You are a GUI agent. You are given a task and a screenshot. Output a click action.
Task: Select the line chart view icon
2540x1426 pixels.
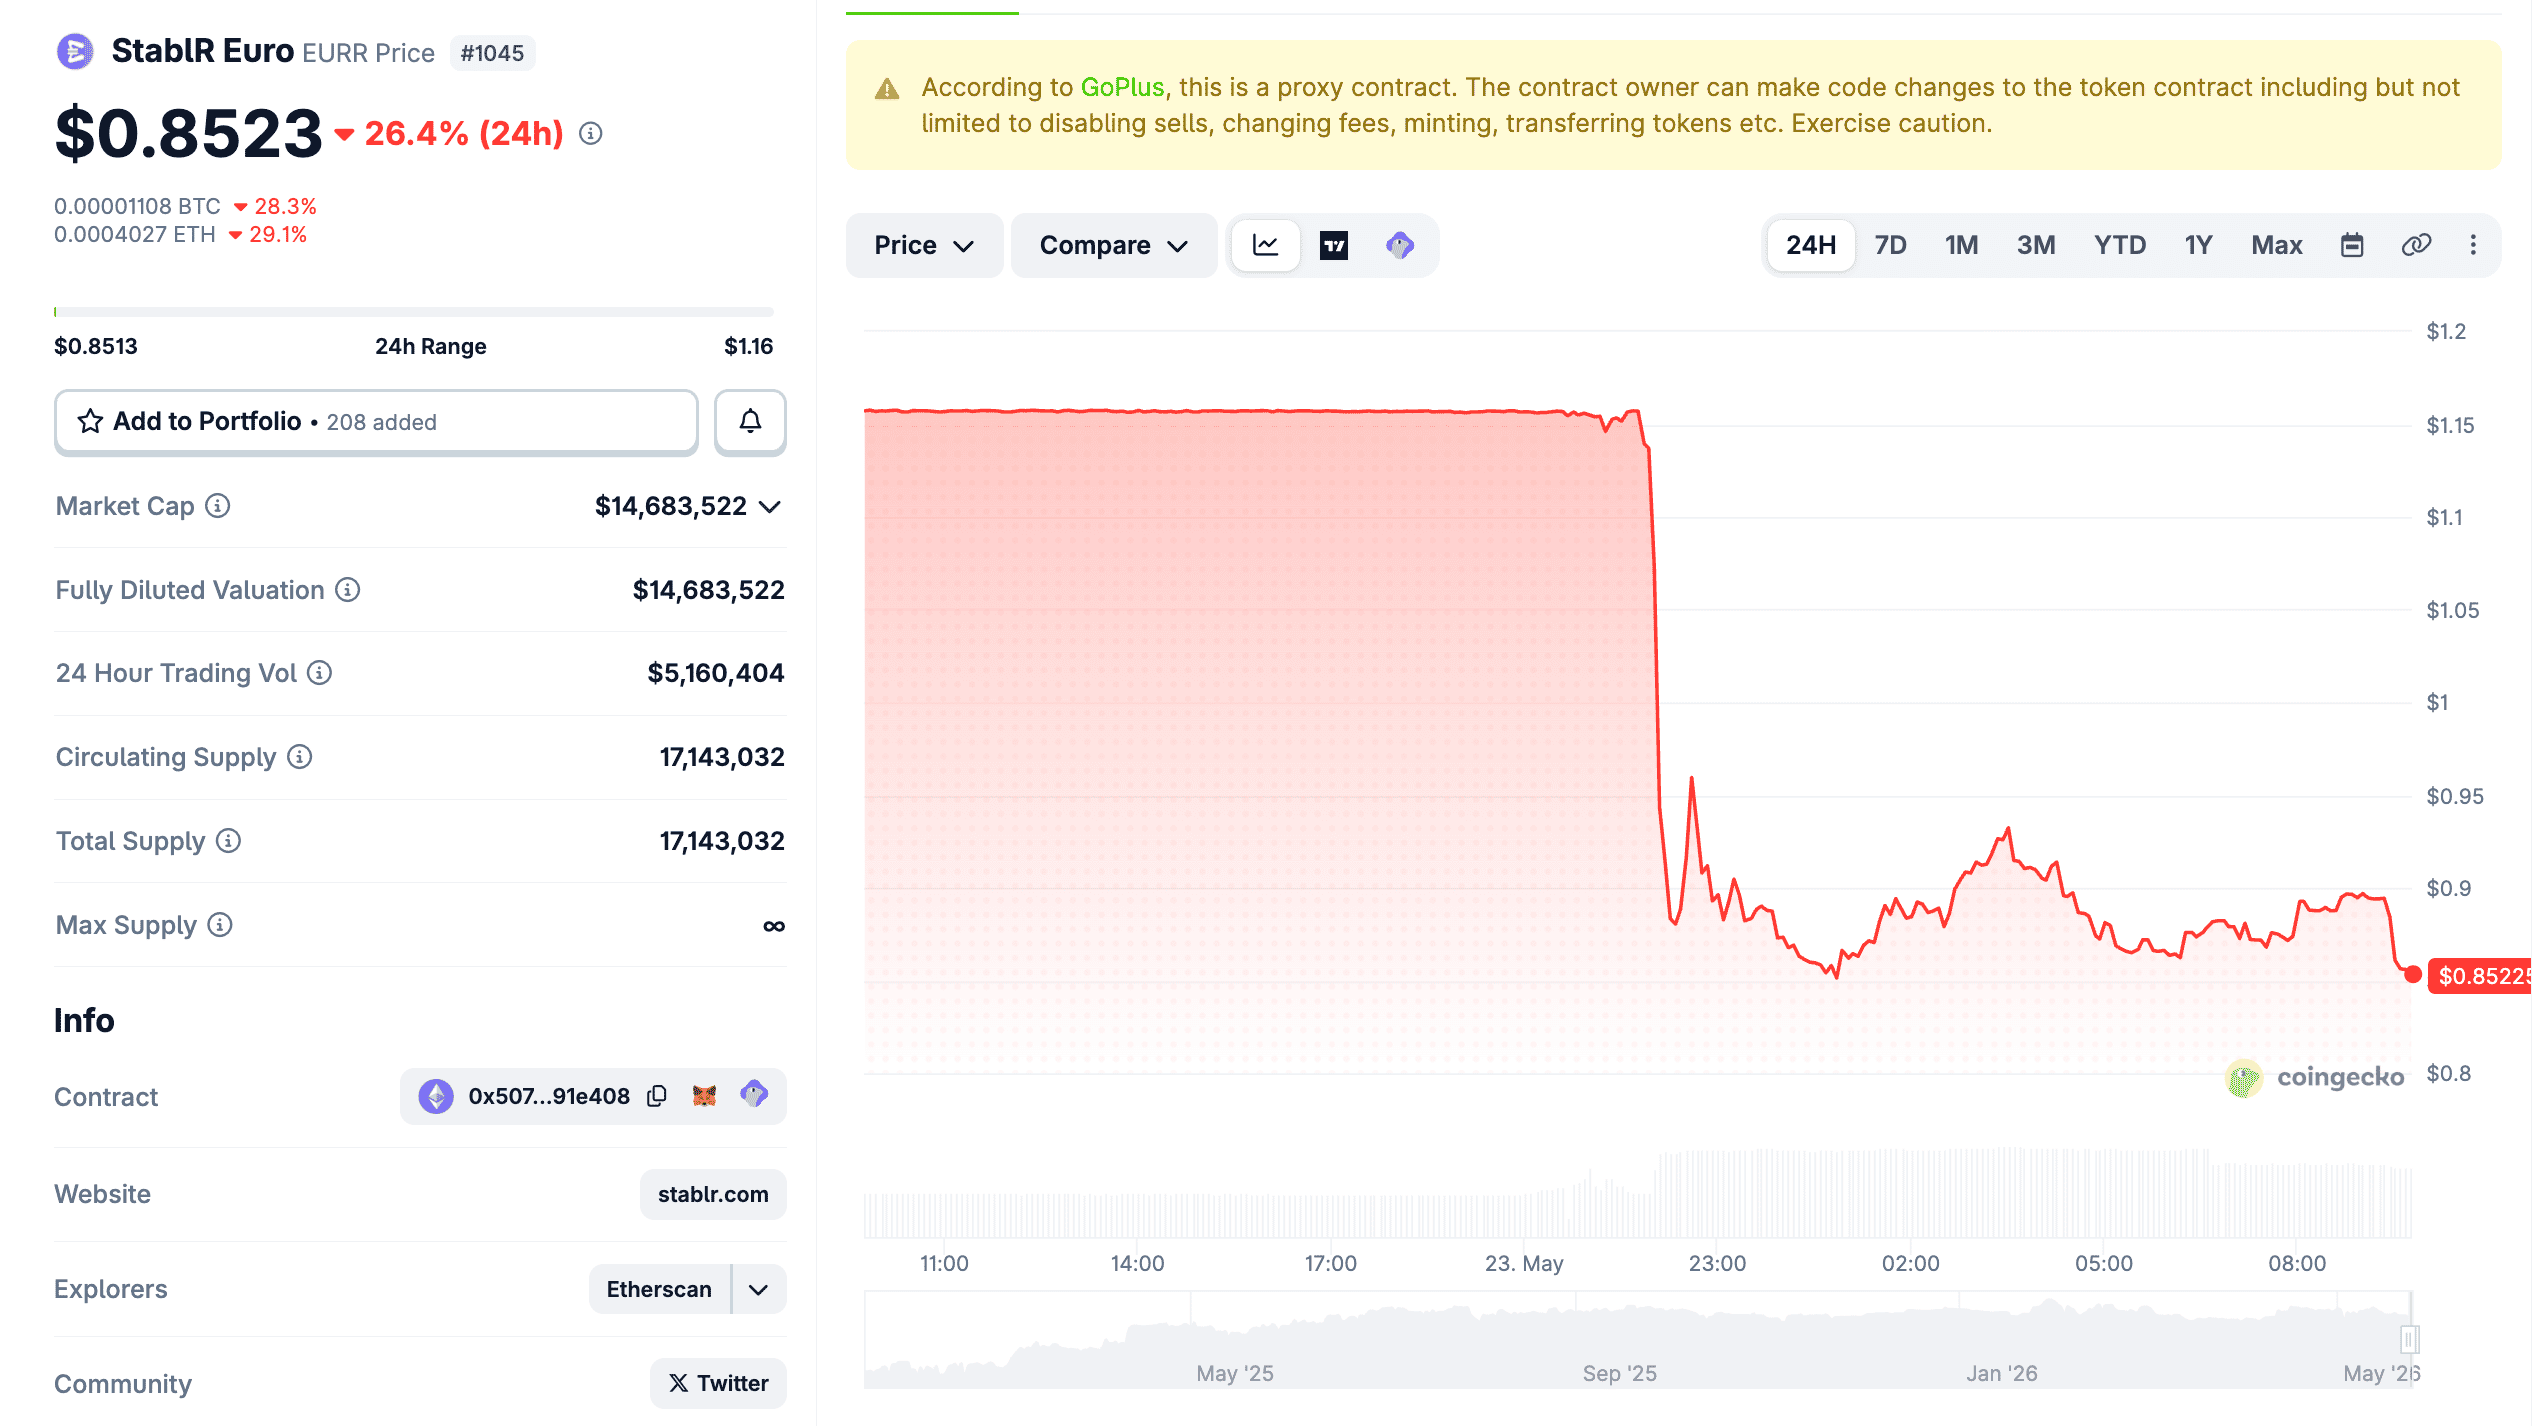coord(1266,245)
